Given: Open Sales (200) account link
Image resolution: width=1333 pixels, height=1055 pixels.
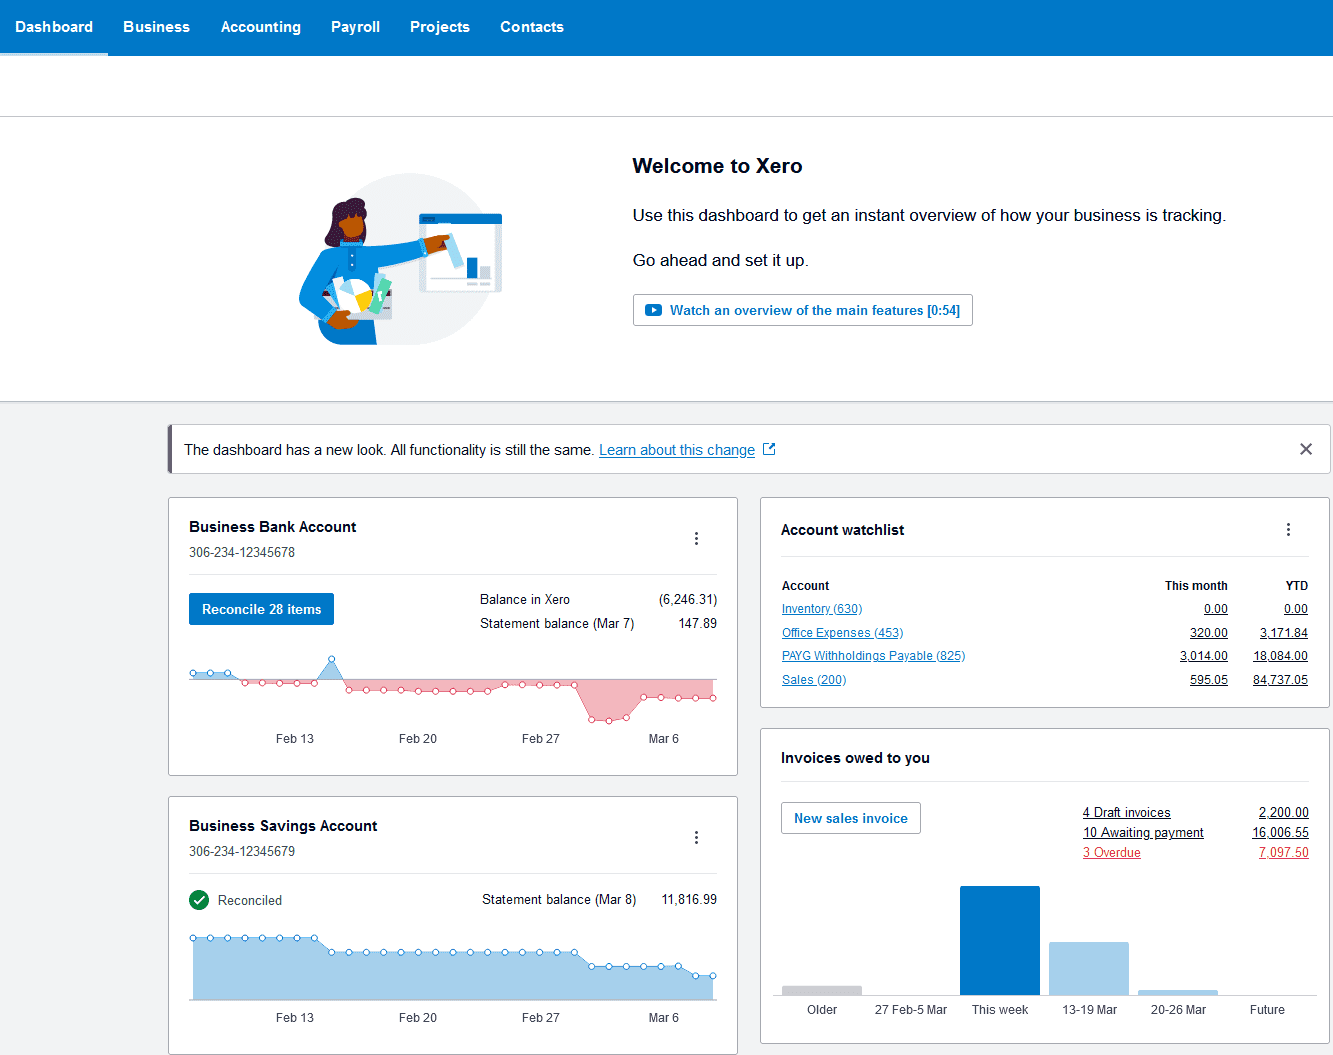Looking at the screenshot, I should coord(814,680).
